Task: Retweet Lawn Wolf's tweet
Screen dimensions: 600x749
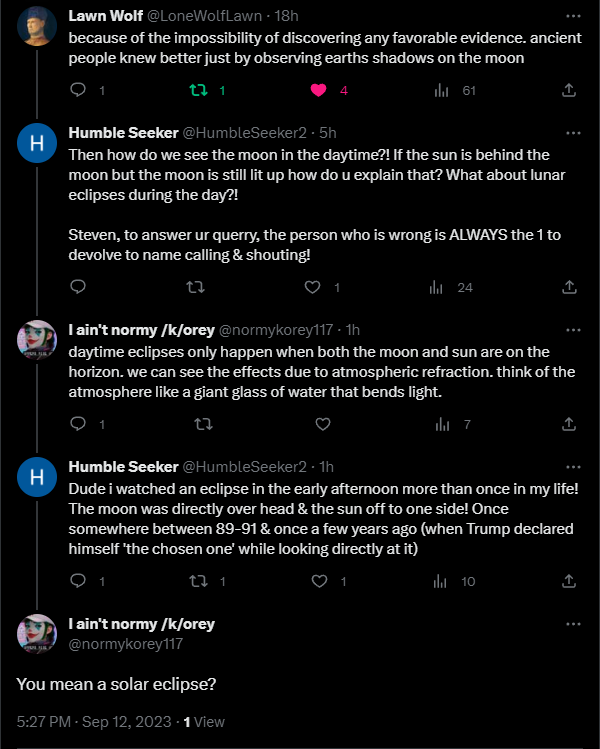Action: coord(196,91)
